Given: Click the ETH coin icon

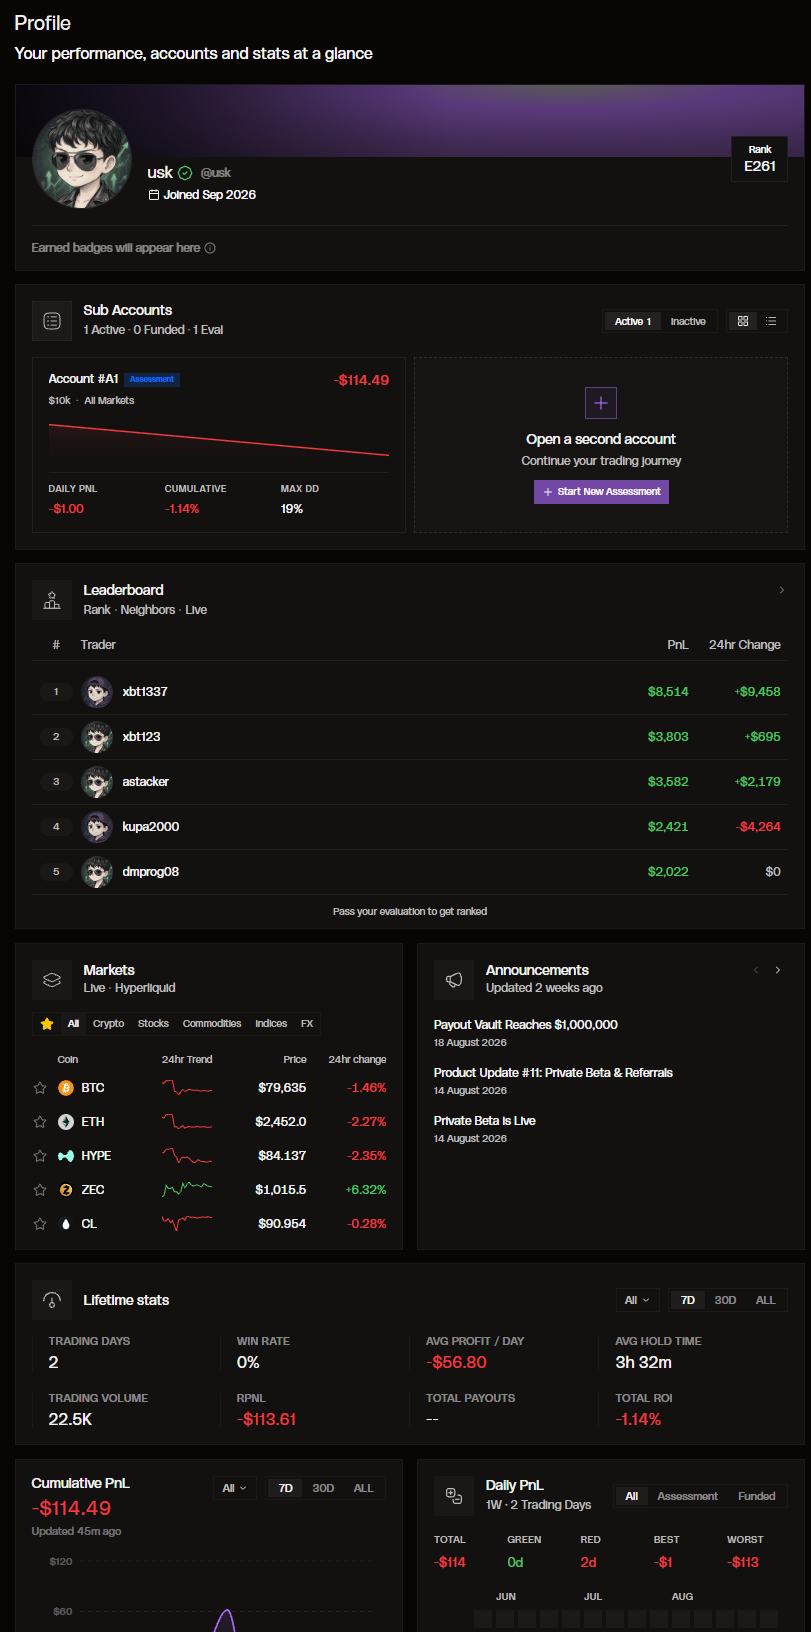Looking at the screenshot, I should [x=66, y=1122].
